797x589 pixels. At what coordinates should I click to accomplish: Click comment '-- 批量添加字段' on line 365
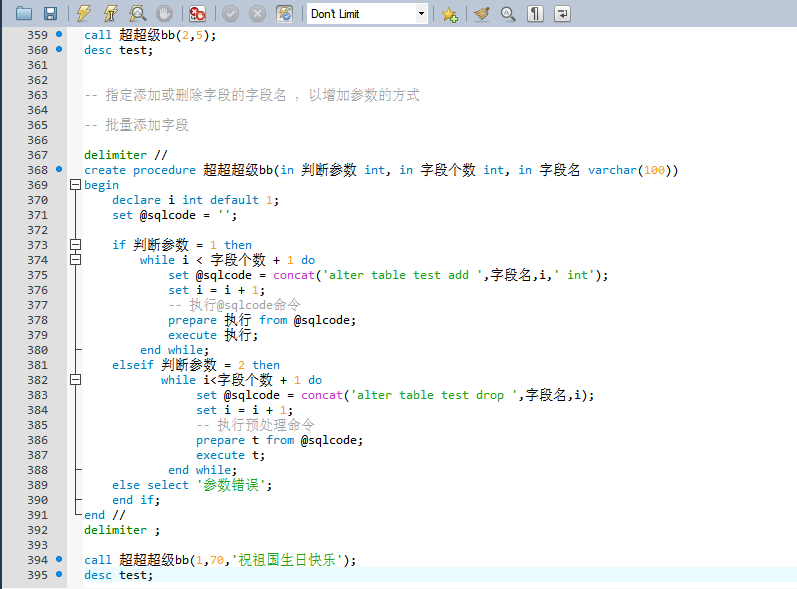136,125
